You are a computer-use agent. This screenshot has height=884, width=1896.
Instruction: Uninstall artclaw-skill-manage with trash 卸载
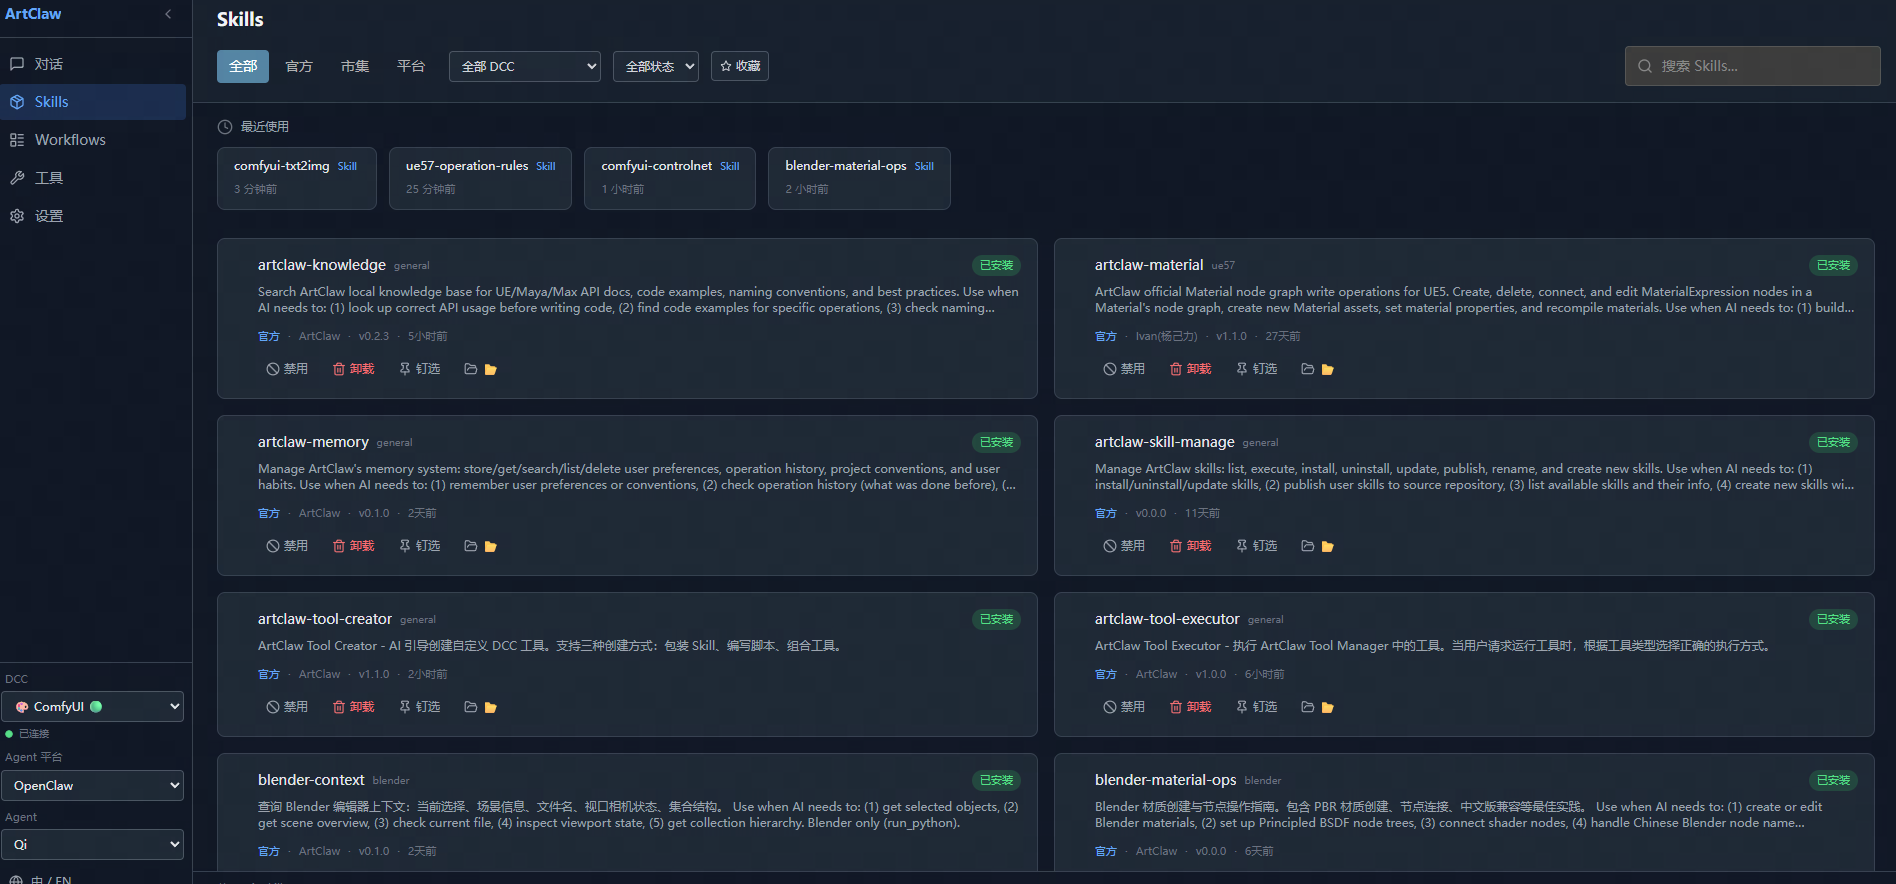click(1191, 546)
